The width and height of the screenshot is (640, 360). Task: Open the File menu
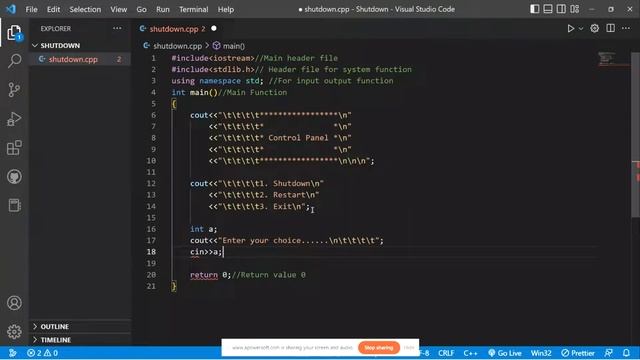tap(31, 9)
